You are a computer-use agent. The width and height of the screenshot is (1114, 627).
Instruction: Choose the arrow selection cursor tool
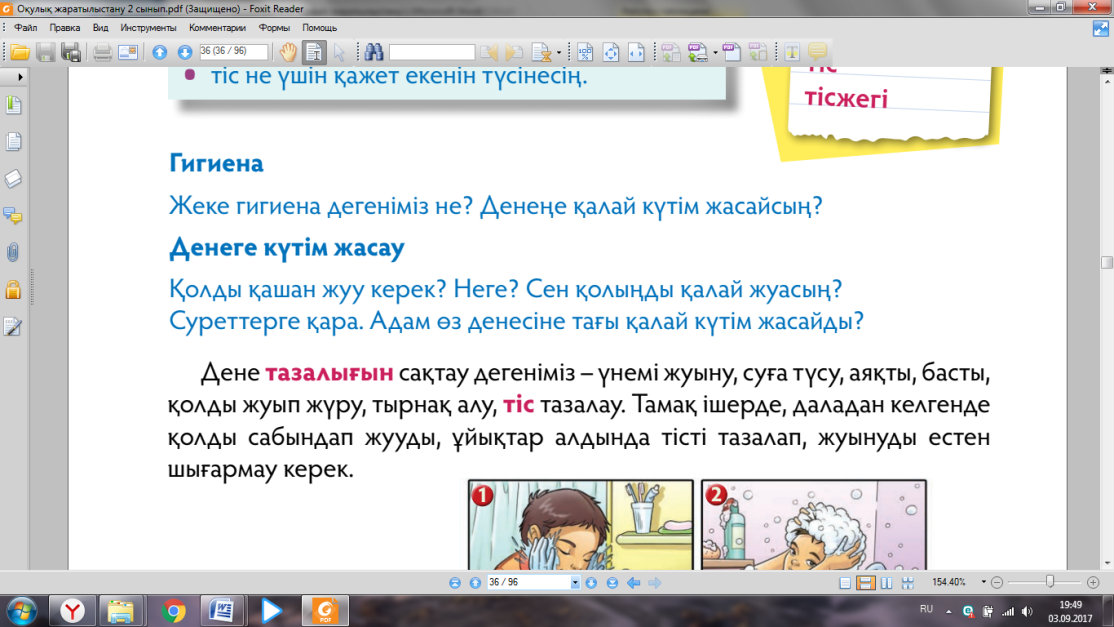[x=340, y=52]
